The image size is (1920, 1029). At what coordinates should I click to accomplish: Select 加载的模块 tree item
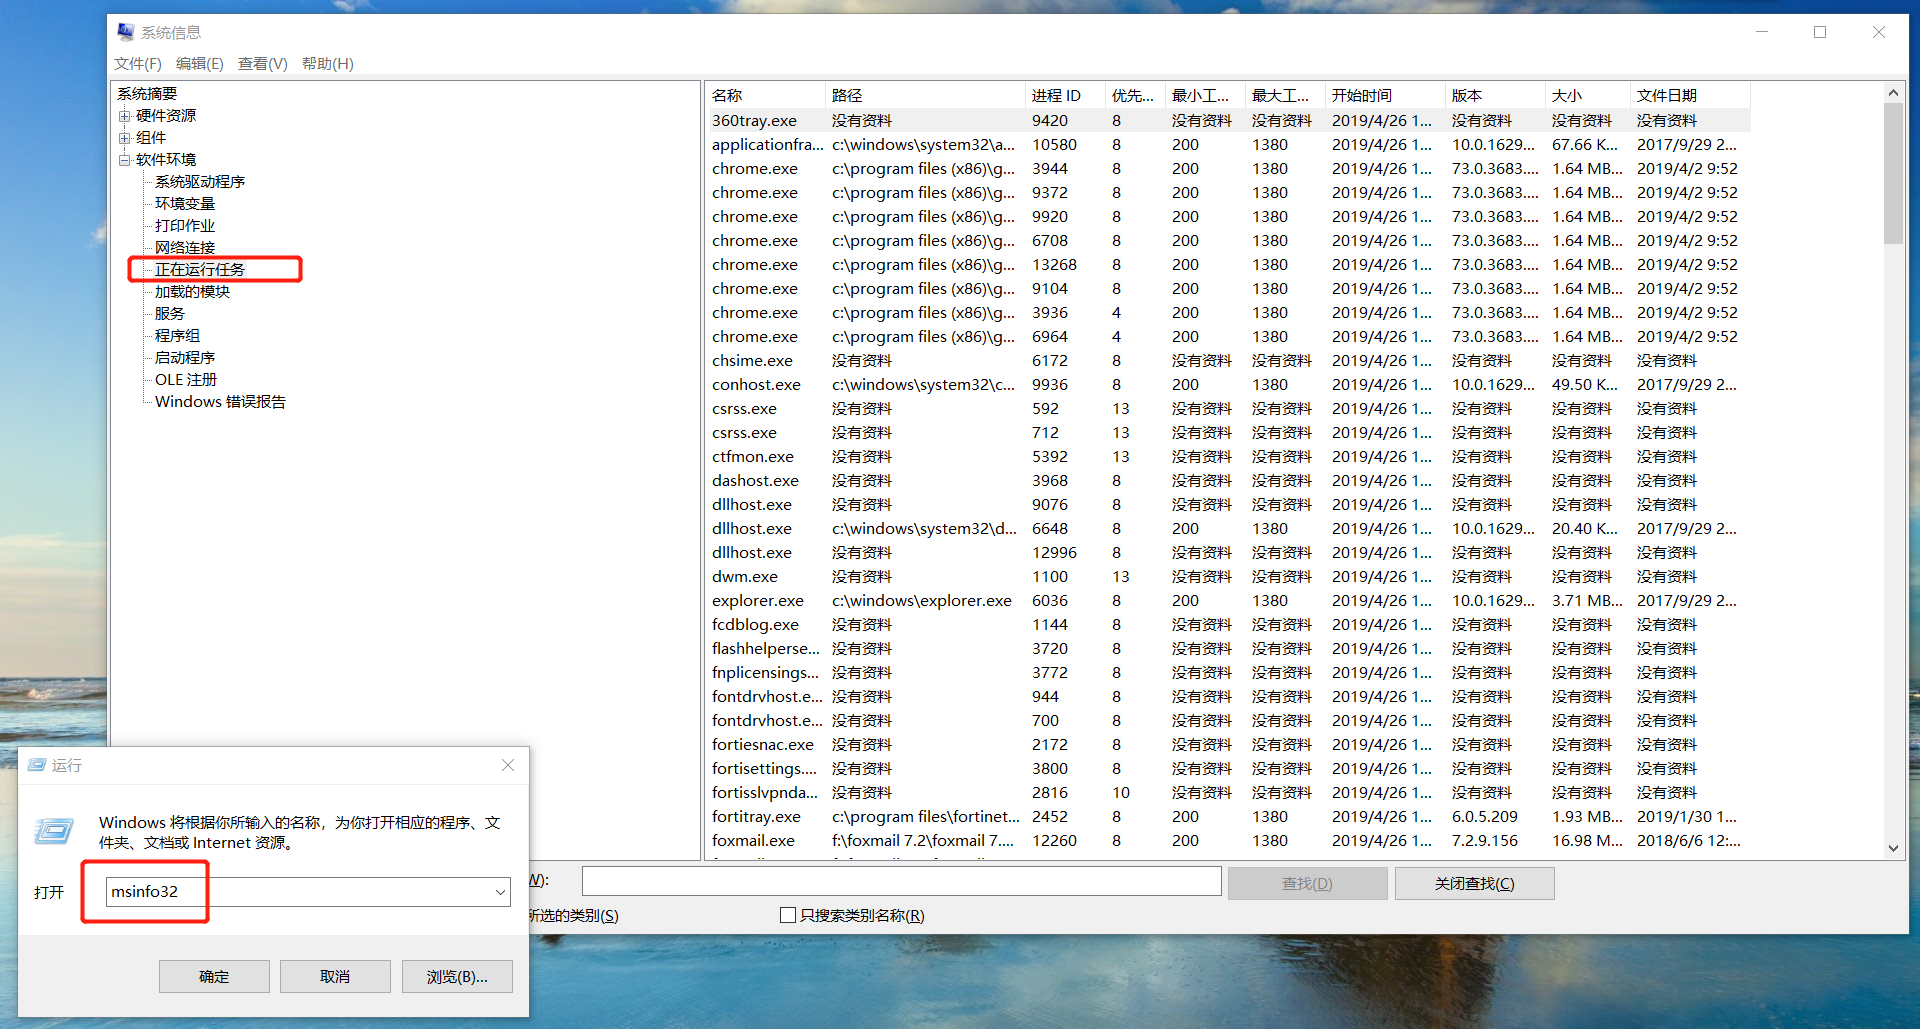[192, 292]
